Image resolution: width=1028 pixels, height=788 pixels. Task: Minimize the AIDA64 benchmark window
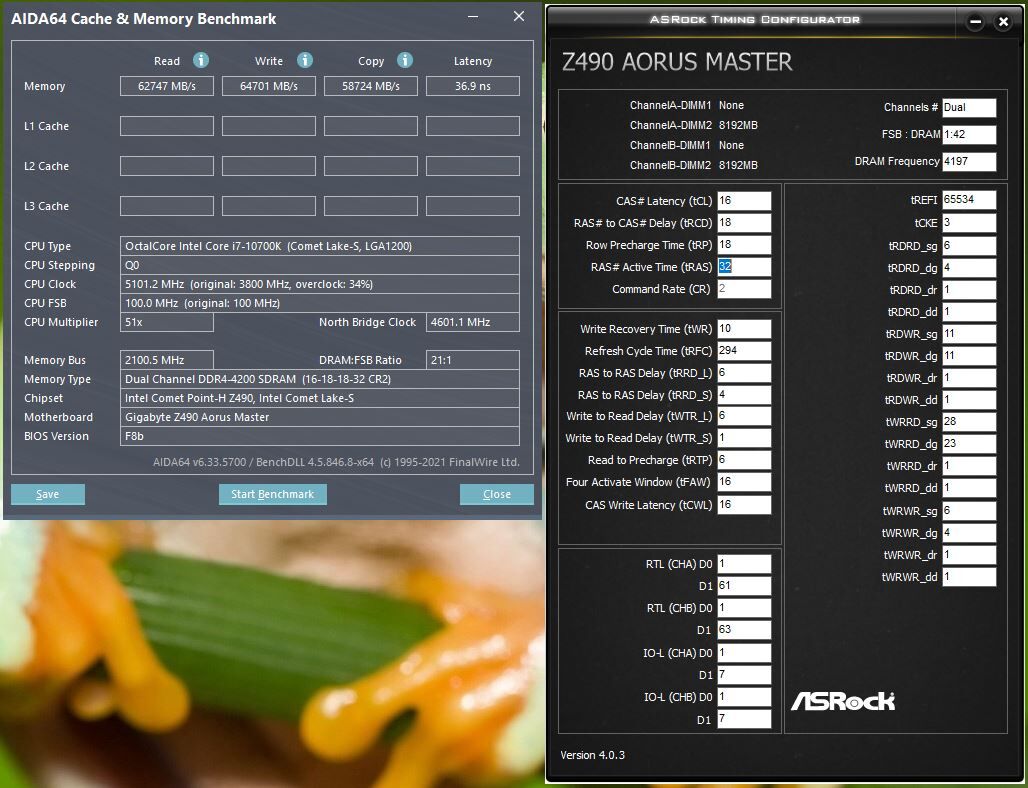coord(473,16)
